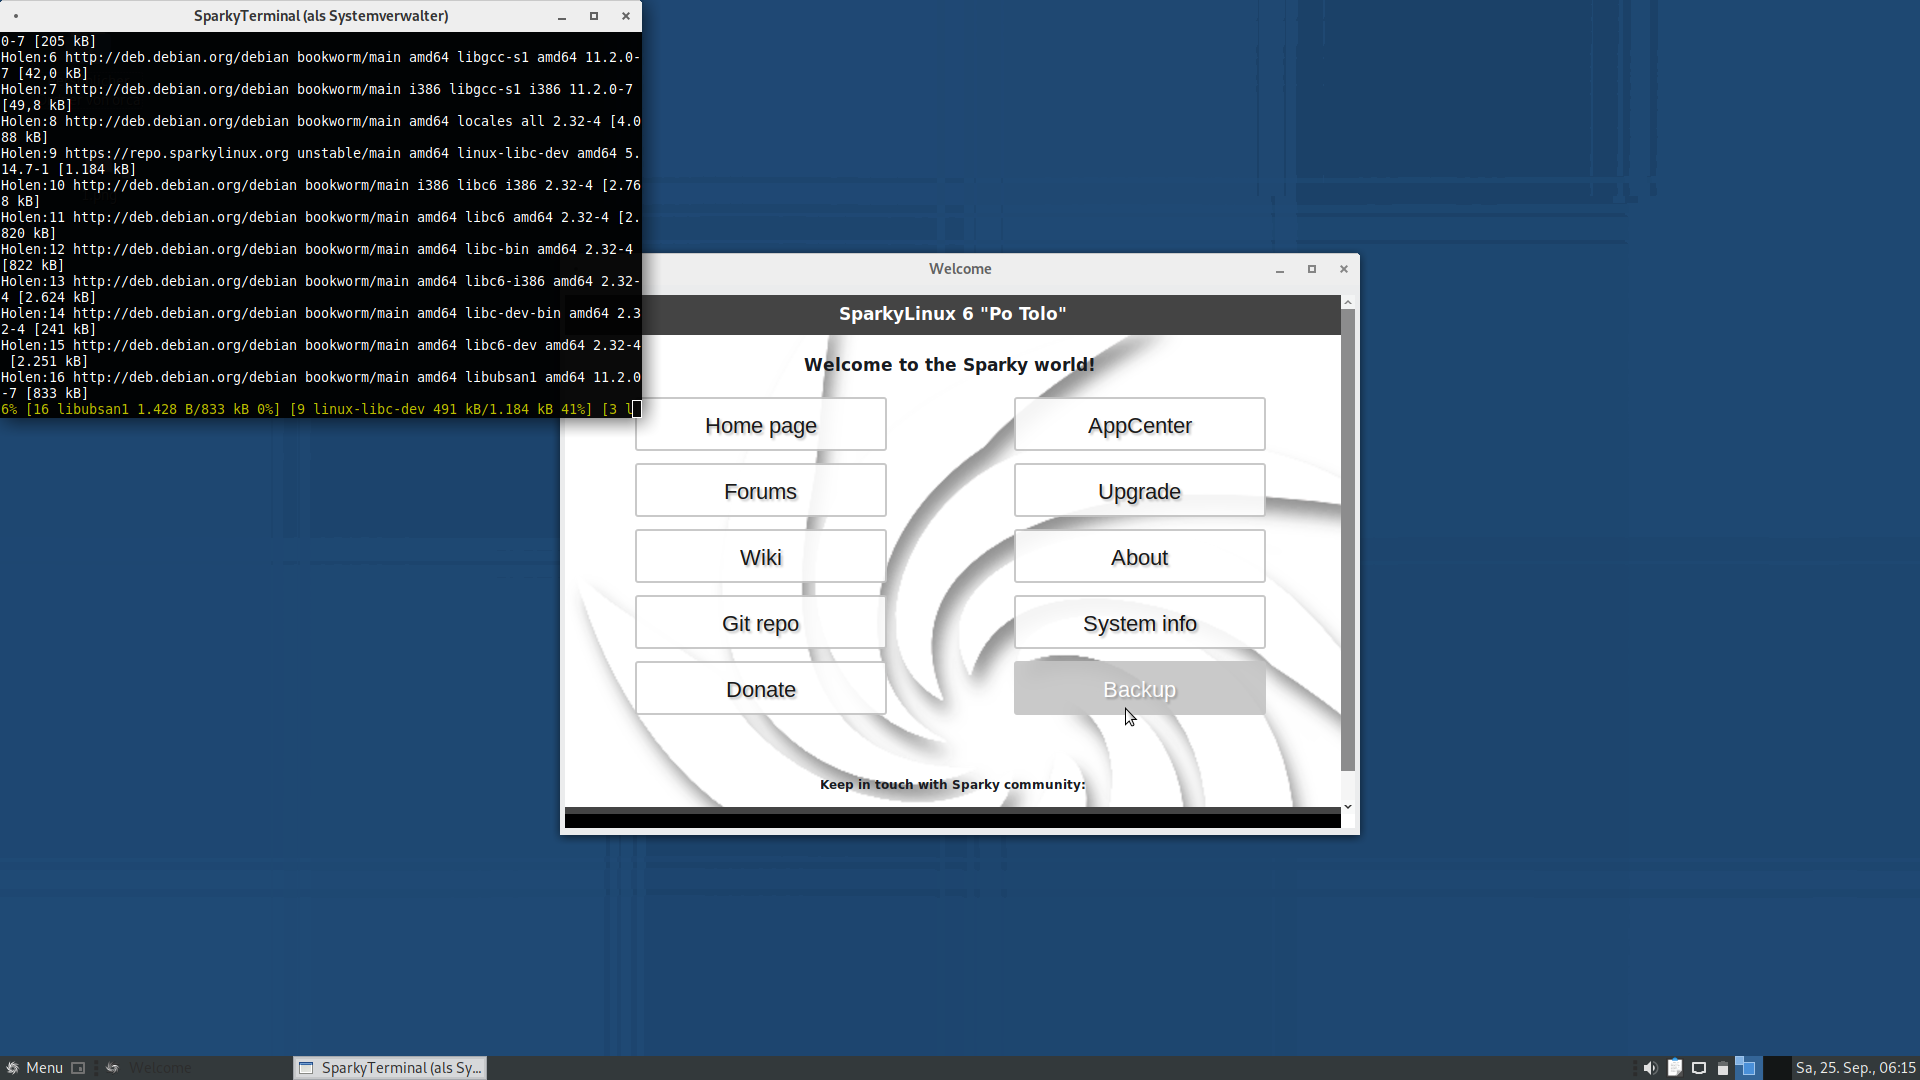Screen dimensions: 1920x1080
Task: Open the Wiki button
Action: click(760, 556)
